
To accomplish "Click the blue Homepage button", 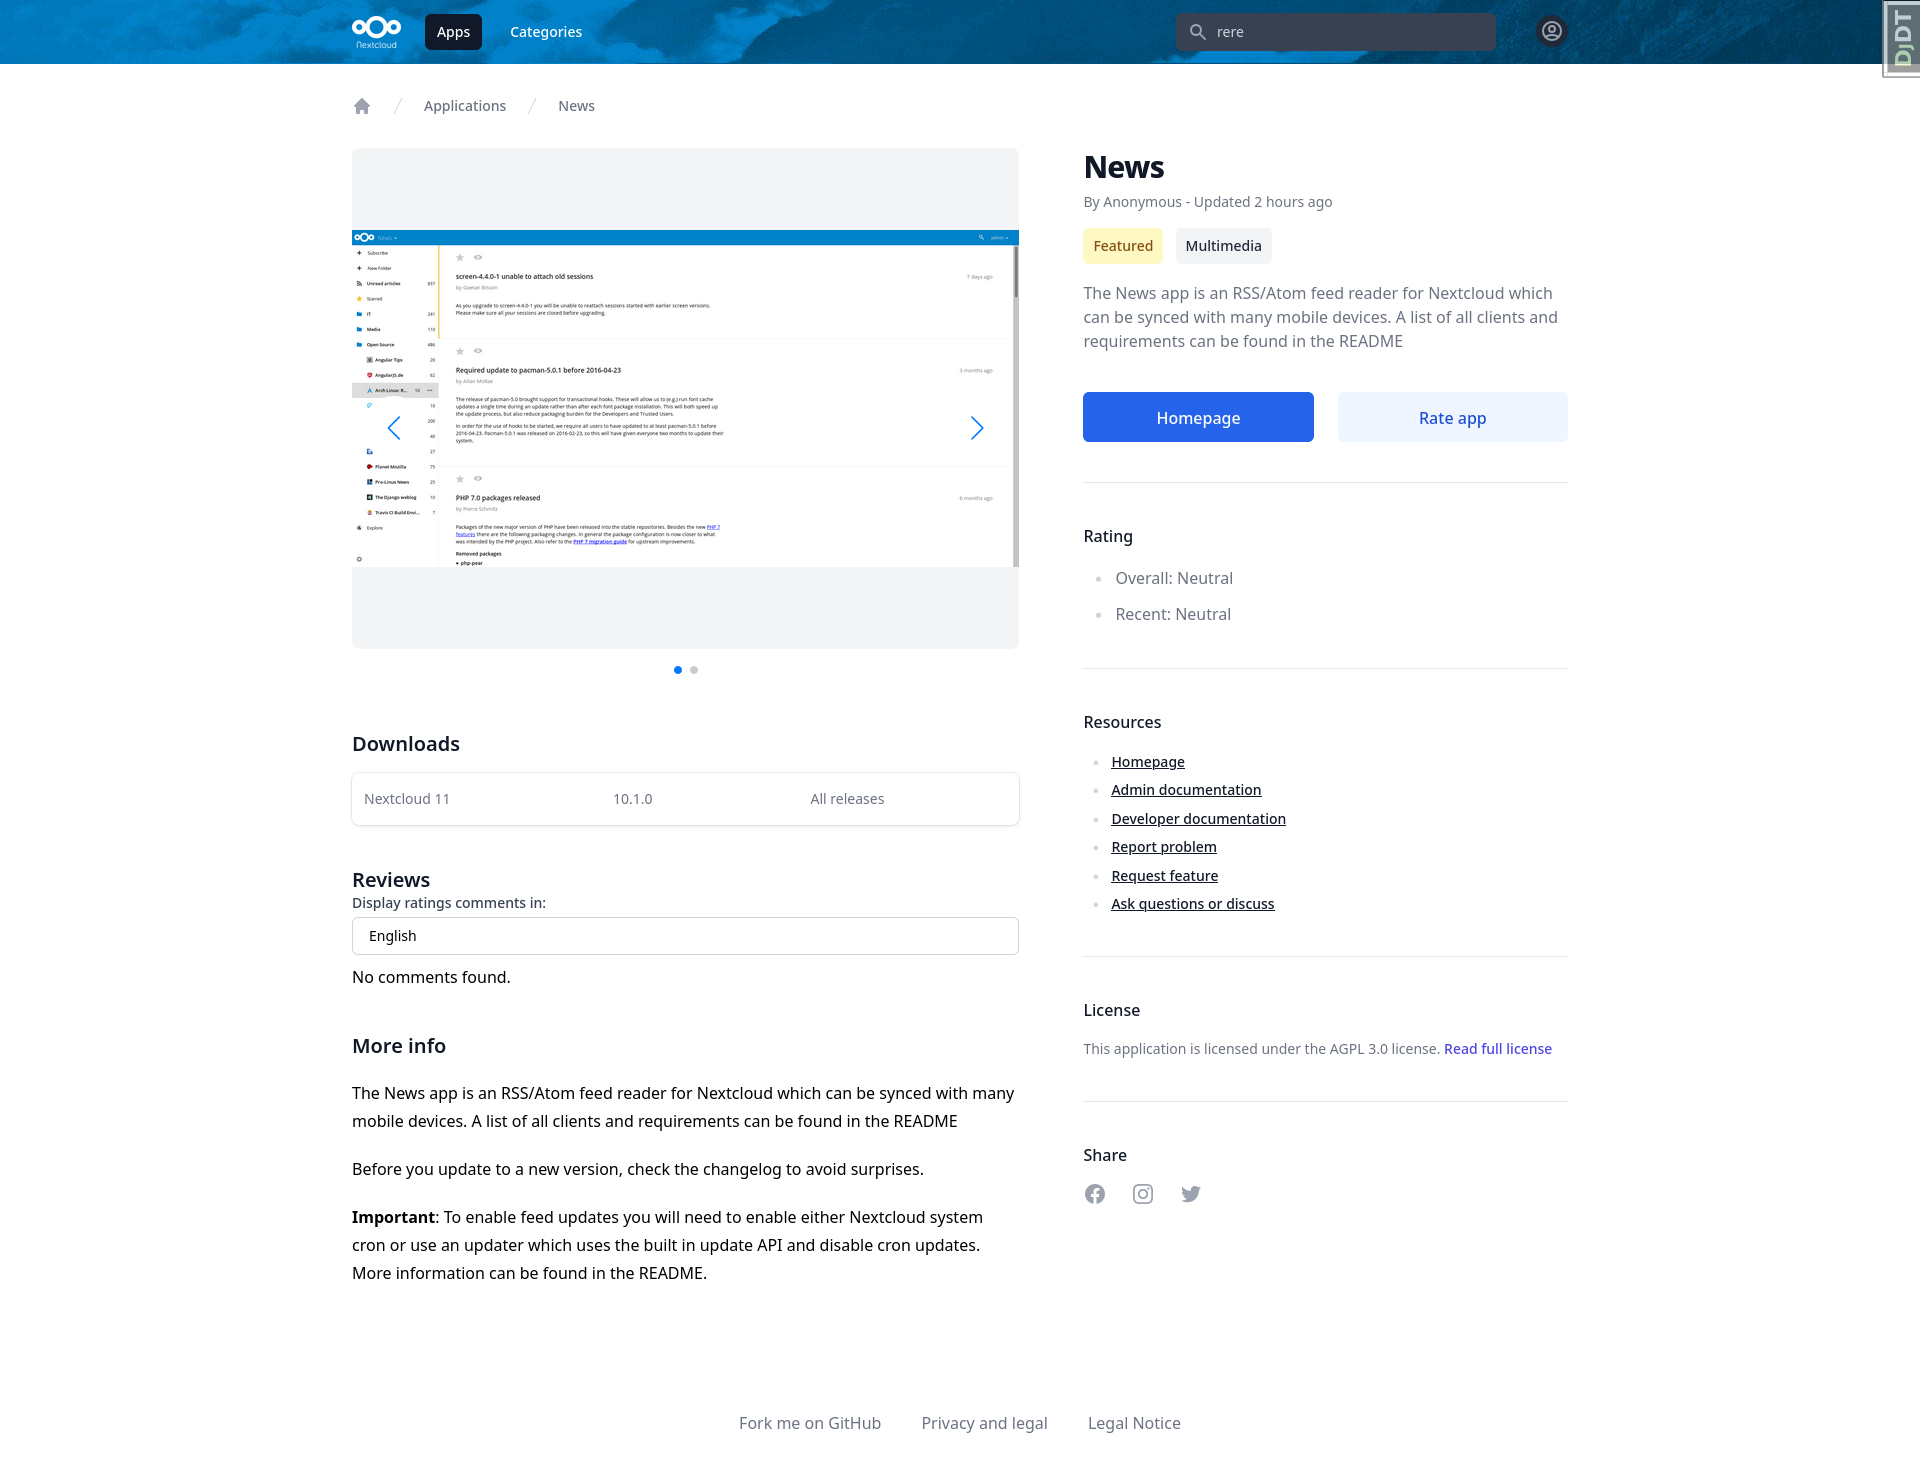I will [1198, 417].
